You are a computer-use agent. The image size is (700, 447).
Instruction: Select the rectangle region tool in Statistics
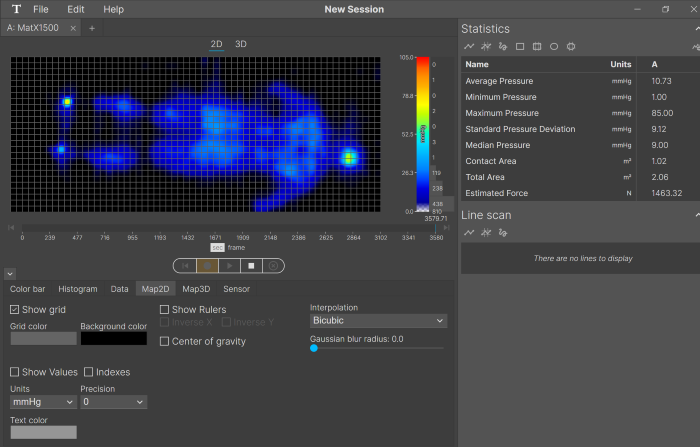tap(520, 46)
